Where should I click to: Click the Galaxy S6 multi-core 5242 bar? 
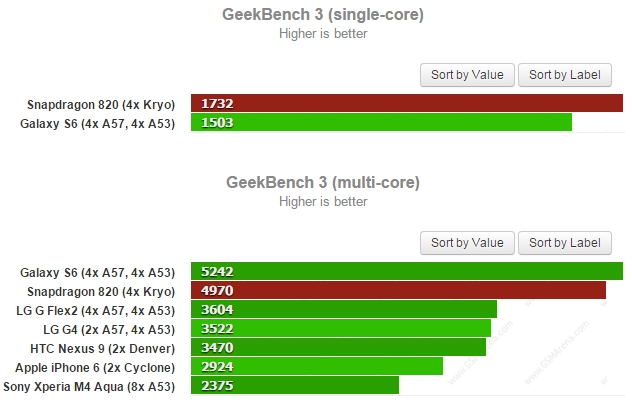[x=407, y=271]
